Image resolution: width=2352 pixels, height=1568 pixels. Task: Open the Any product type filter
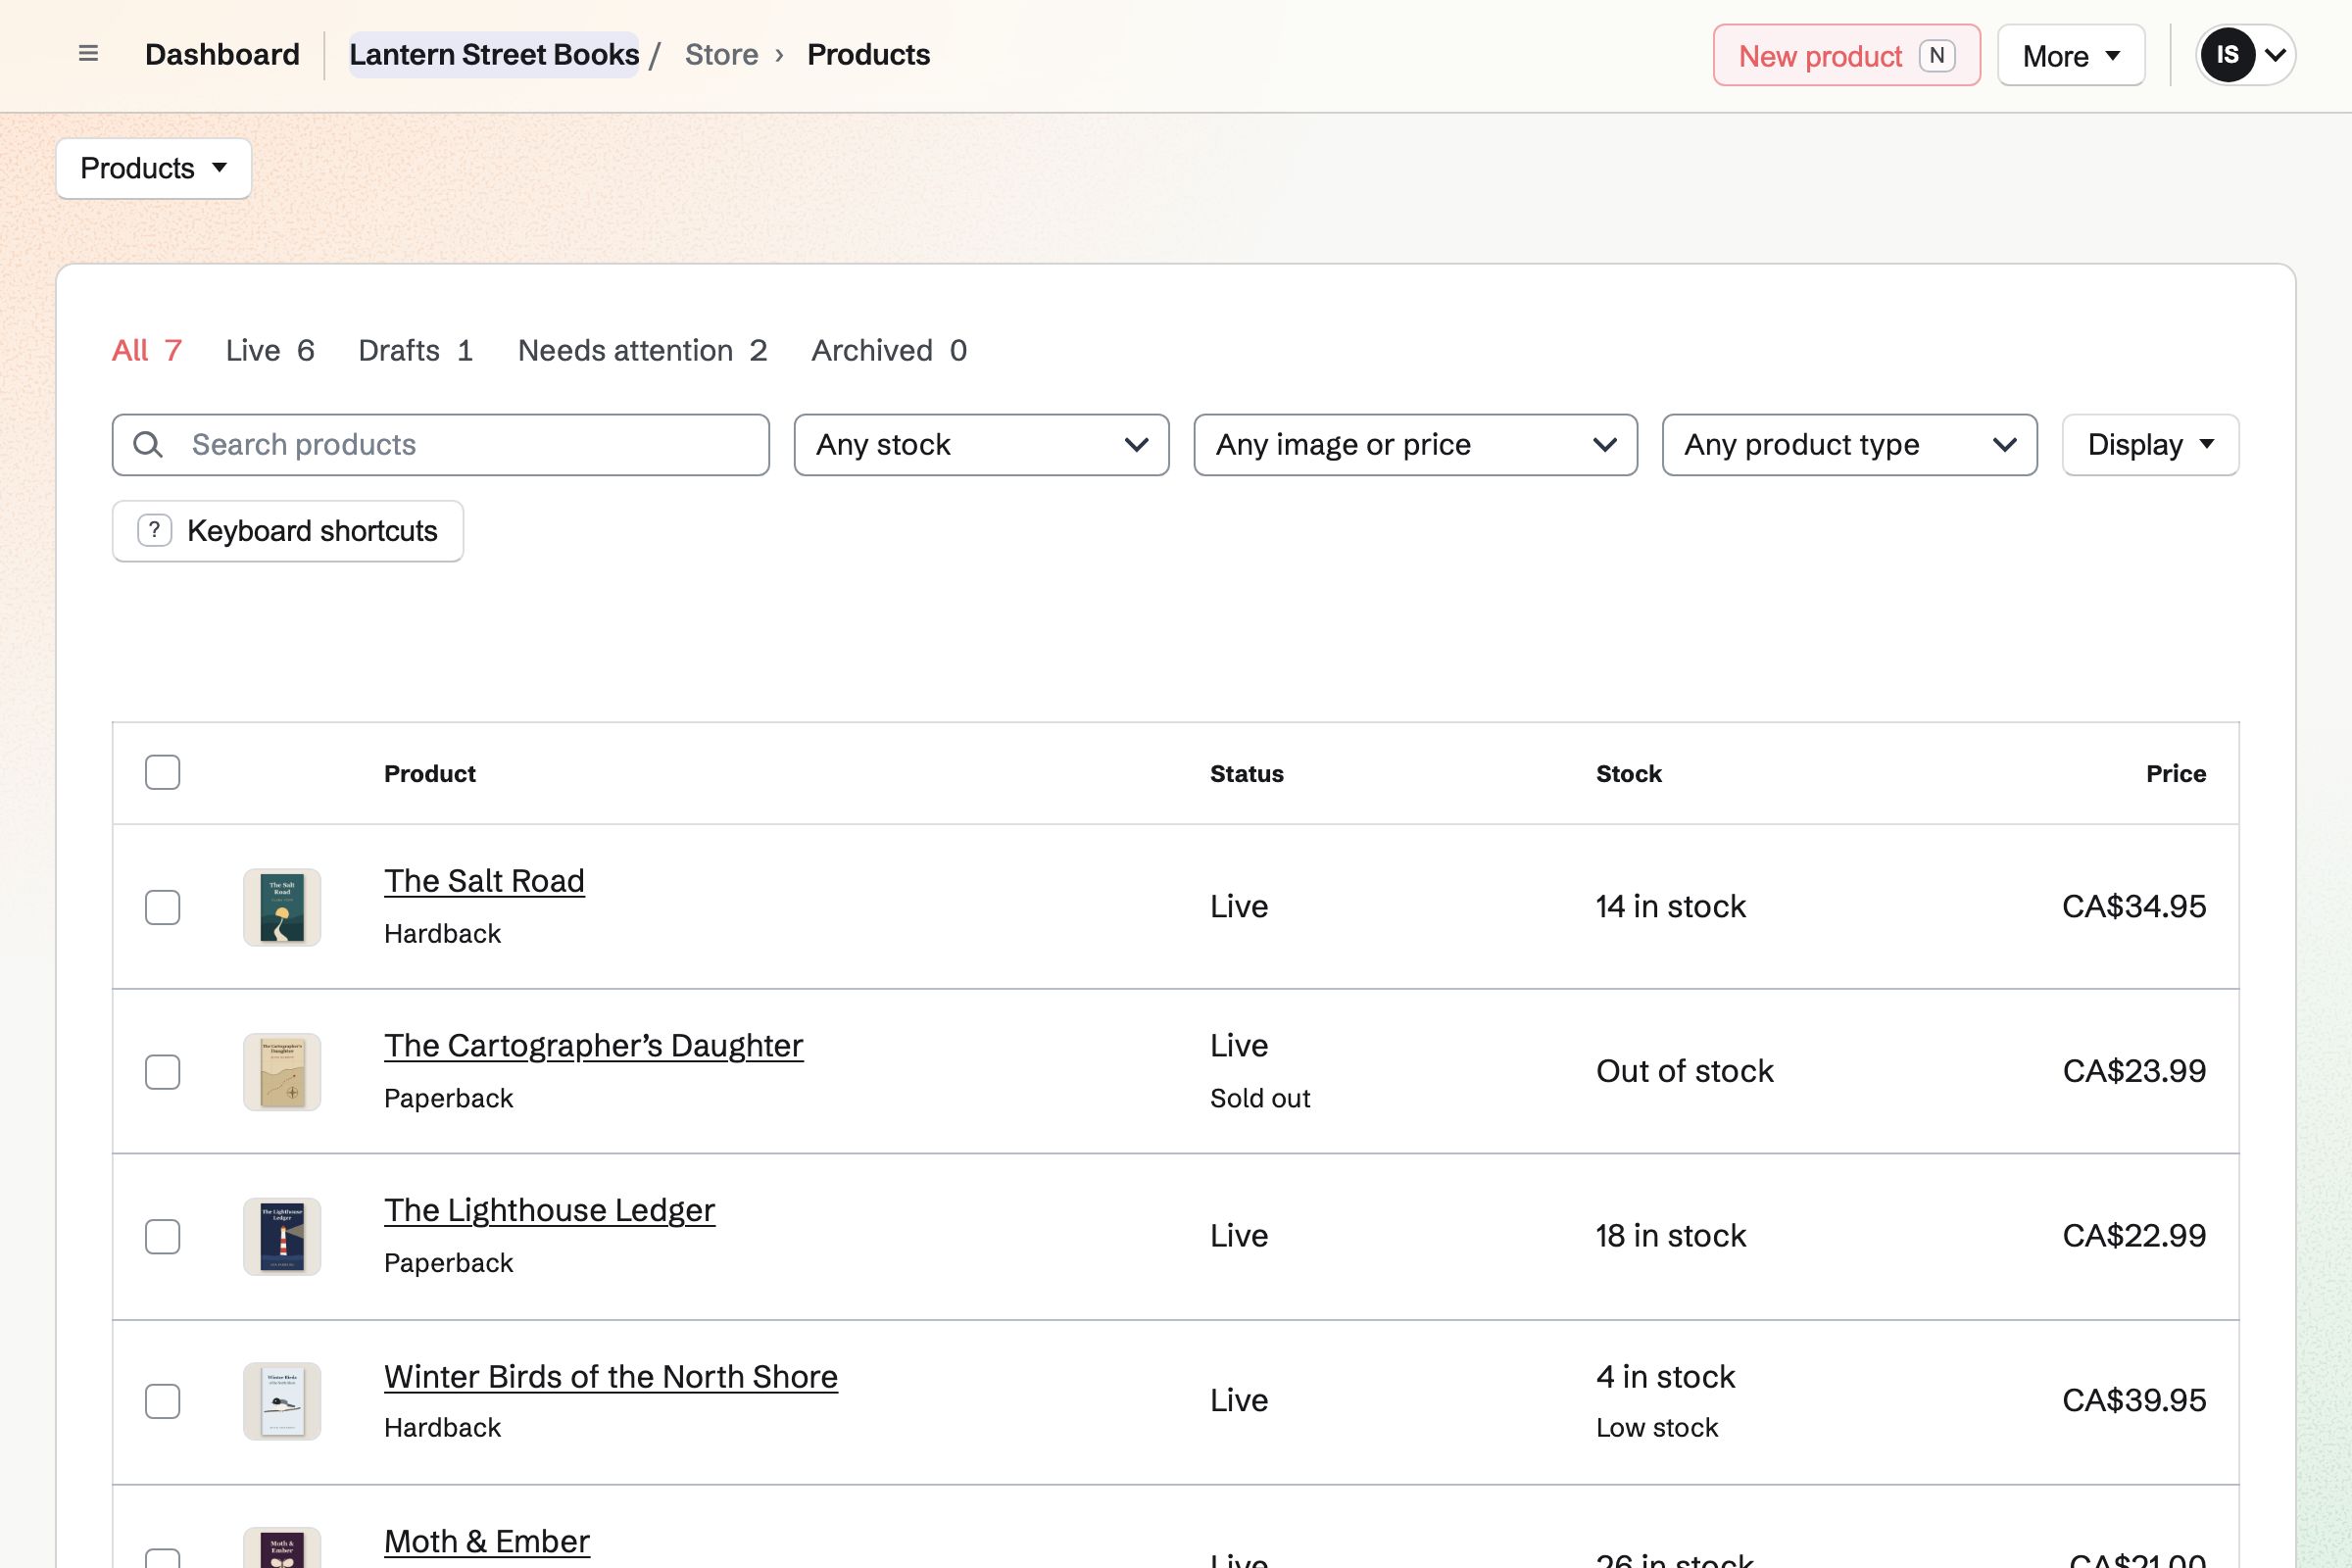click(1849, 445)
